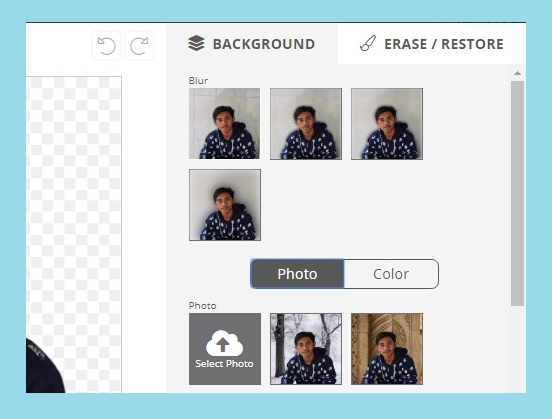This screenshot has height=419, width=552.
Task: Apply the snowy trees photo background
Action: 306,349
